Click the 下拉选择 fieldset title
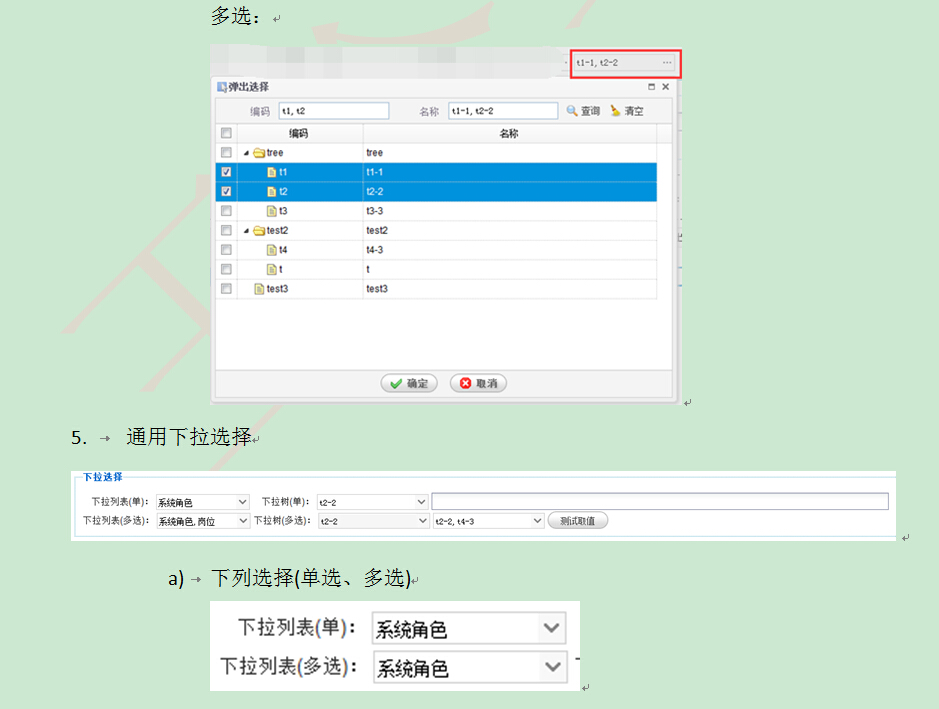 pos(102,477)
